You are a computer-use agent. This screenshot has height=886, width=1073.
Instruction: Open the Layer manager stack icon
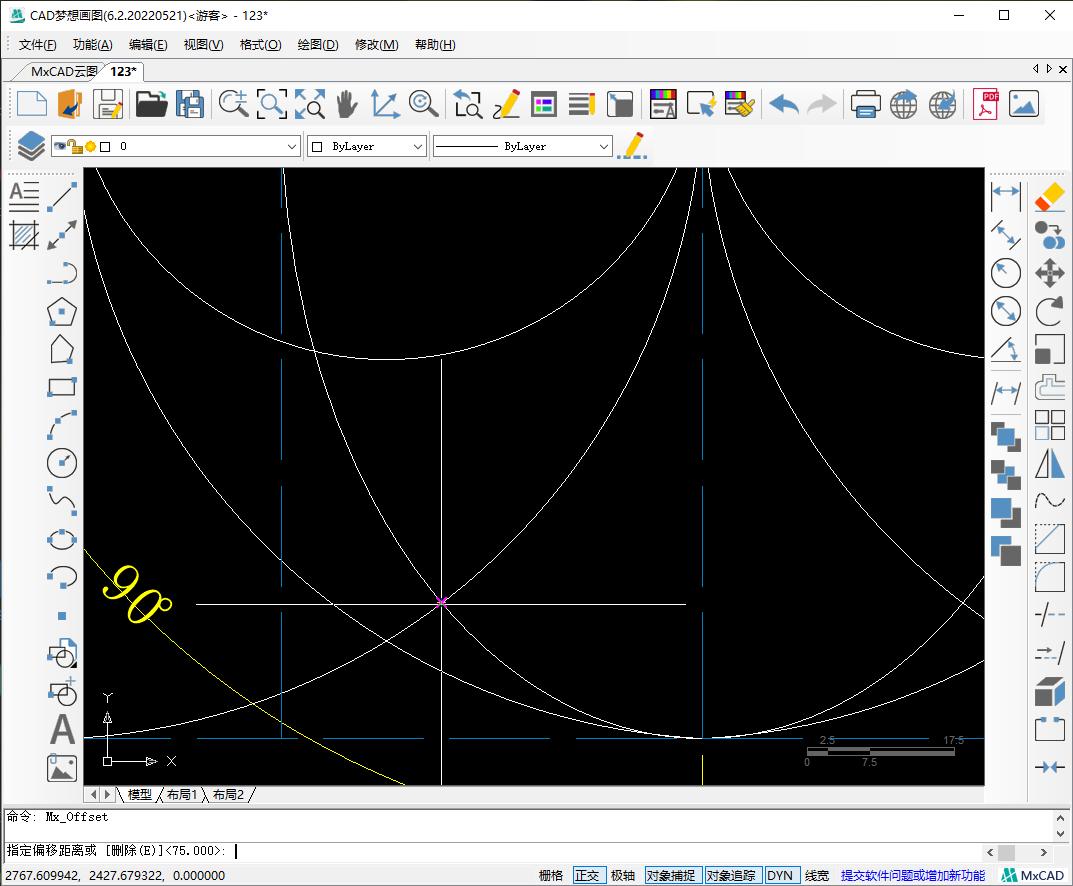[x=31, y=146]
